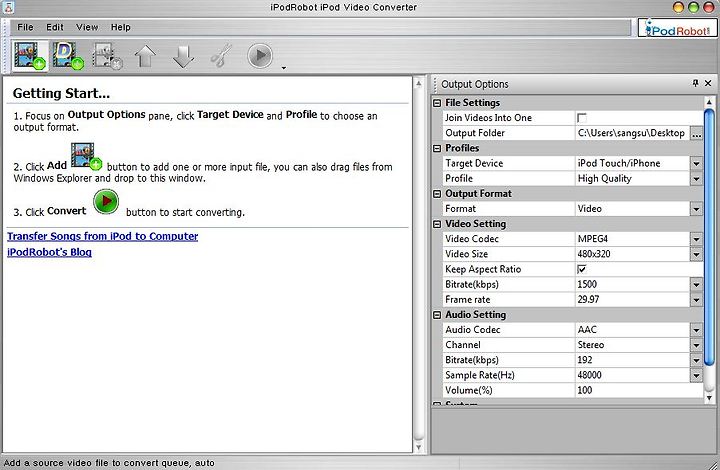
Task: Click the scissors trim icon
Action: [221, 56]
